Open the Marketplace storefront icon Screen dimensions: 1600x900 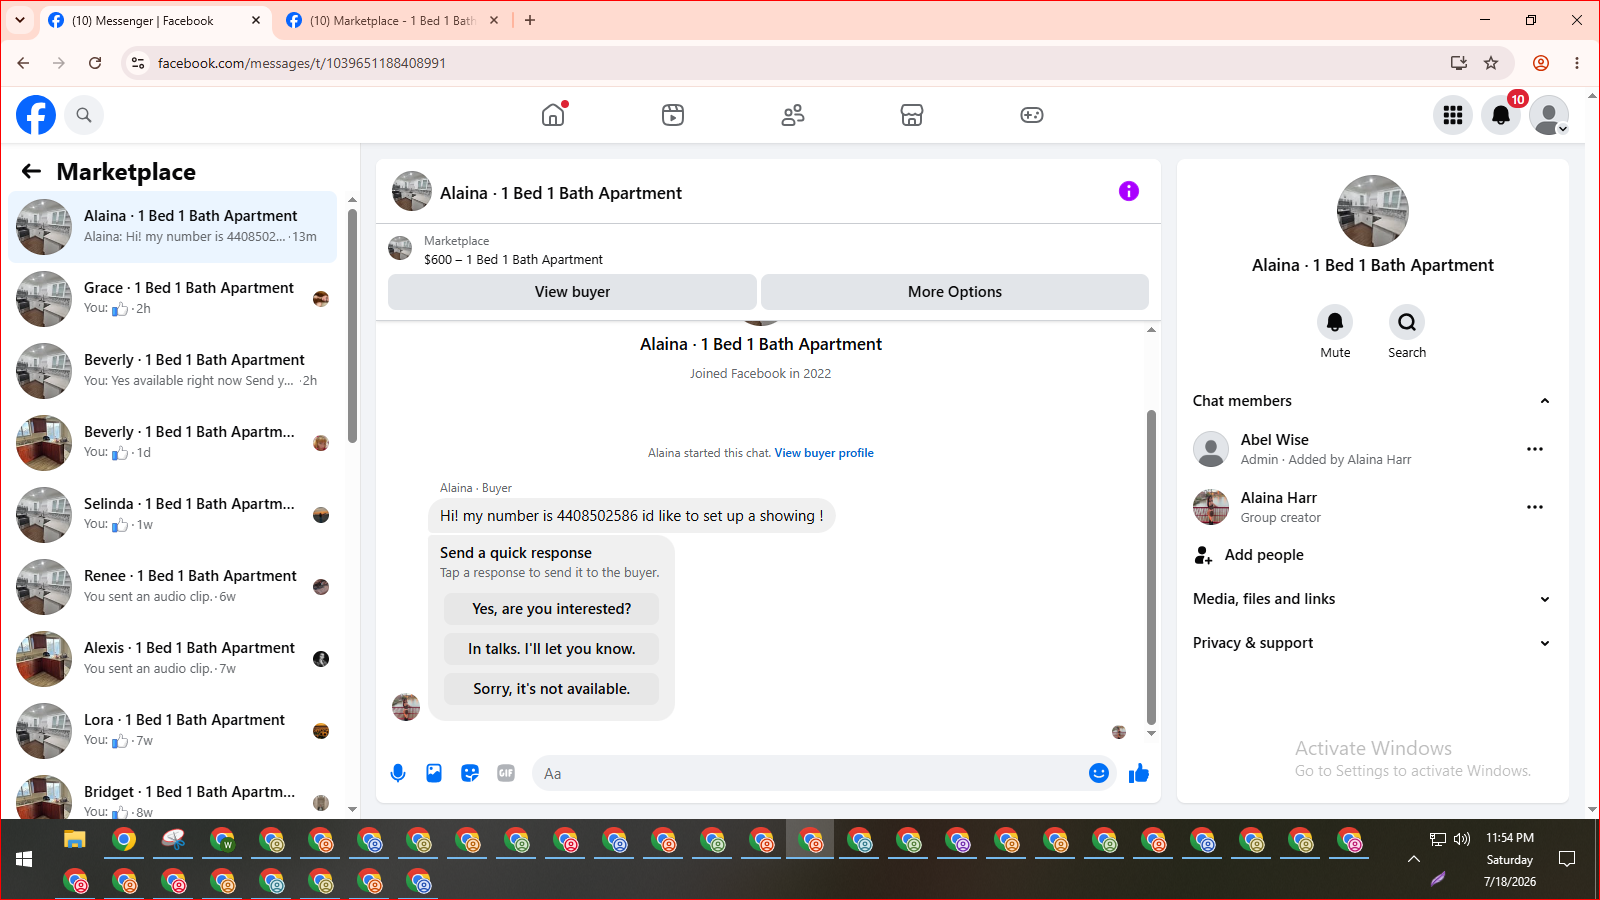(912, 115)
